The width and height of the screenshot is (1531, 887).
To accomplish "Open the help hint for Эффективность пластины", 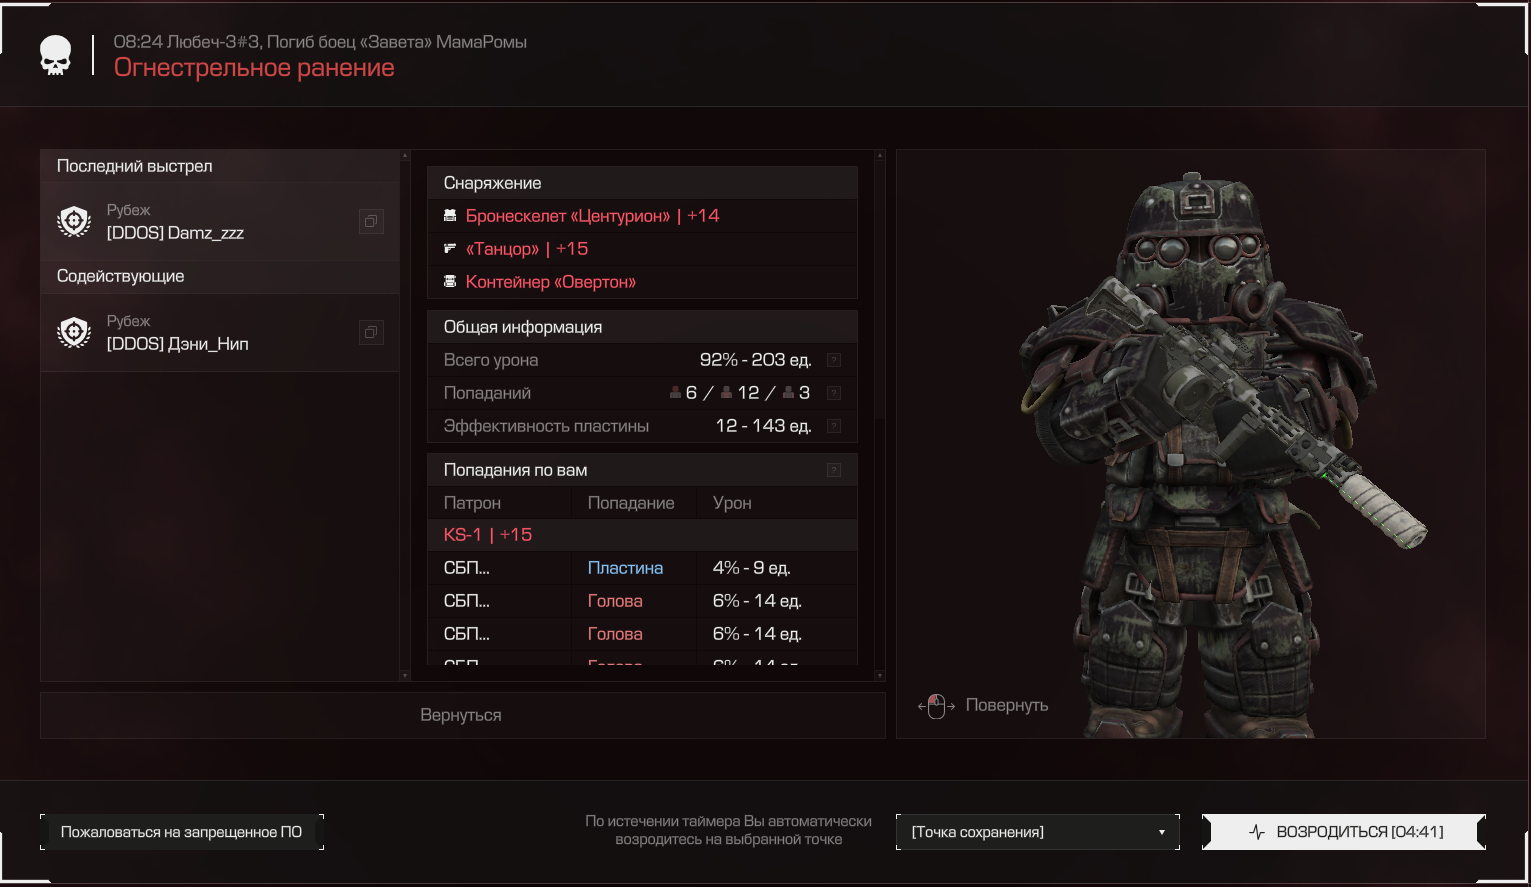I will (x=834, y=426).
